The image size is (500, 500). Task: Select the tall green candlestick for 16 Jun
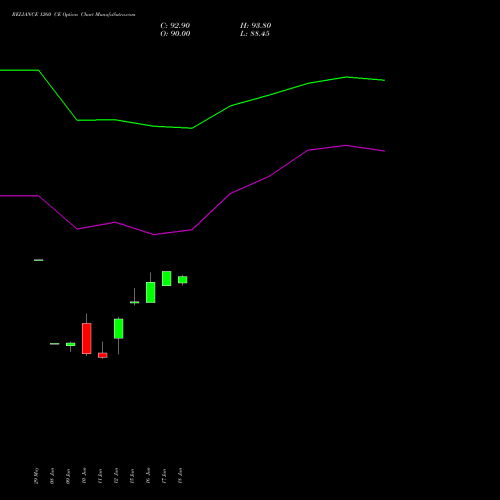click(151, 292)
